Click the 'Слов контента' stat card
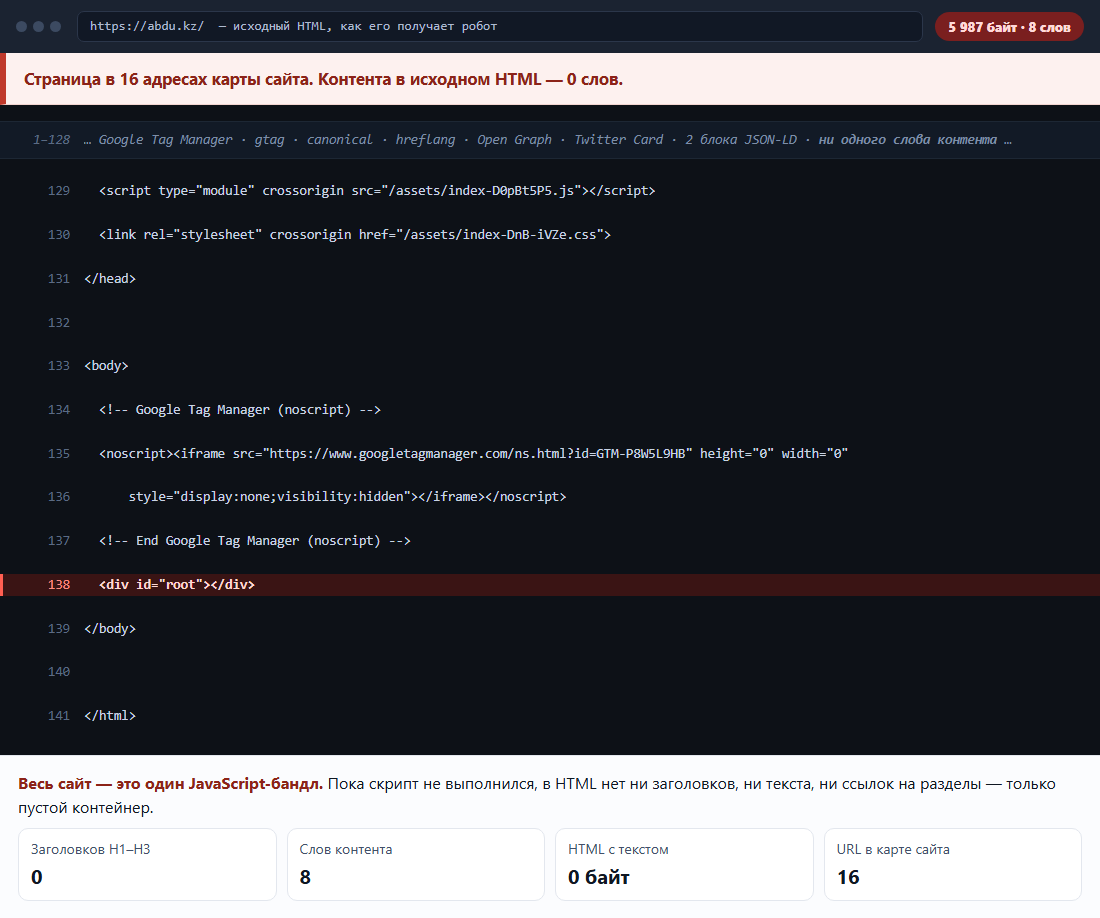The image size is (1100, 918). [416, 864]
